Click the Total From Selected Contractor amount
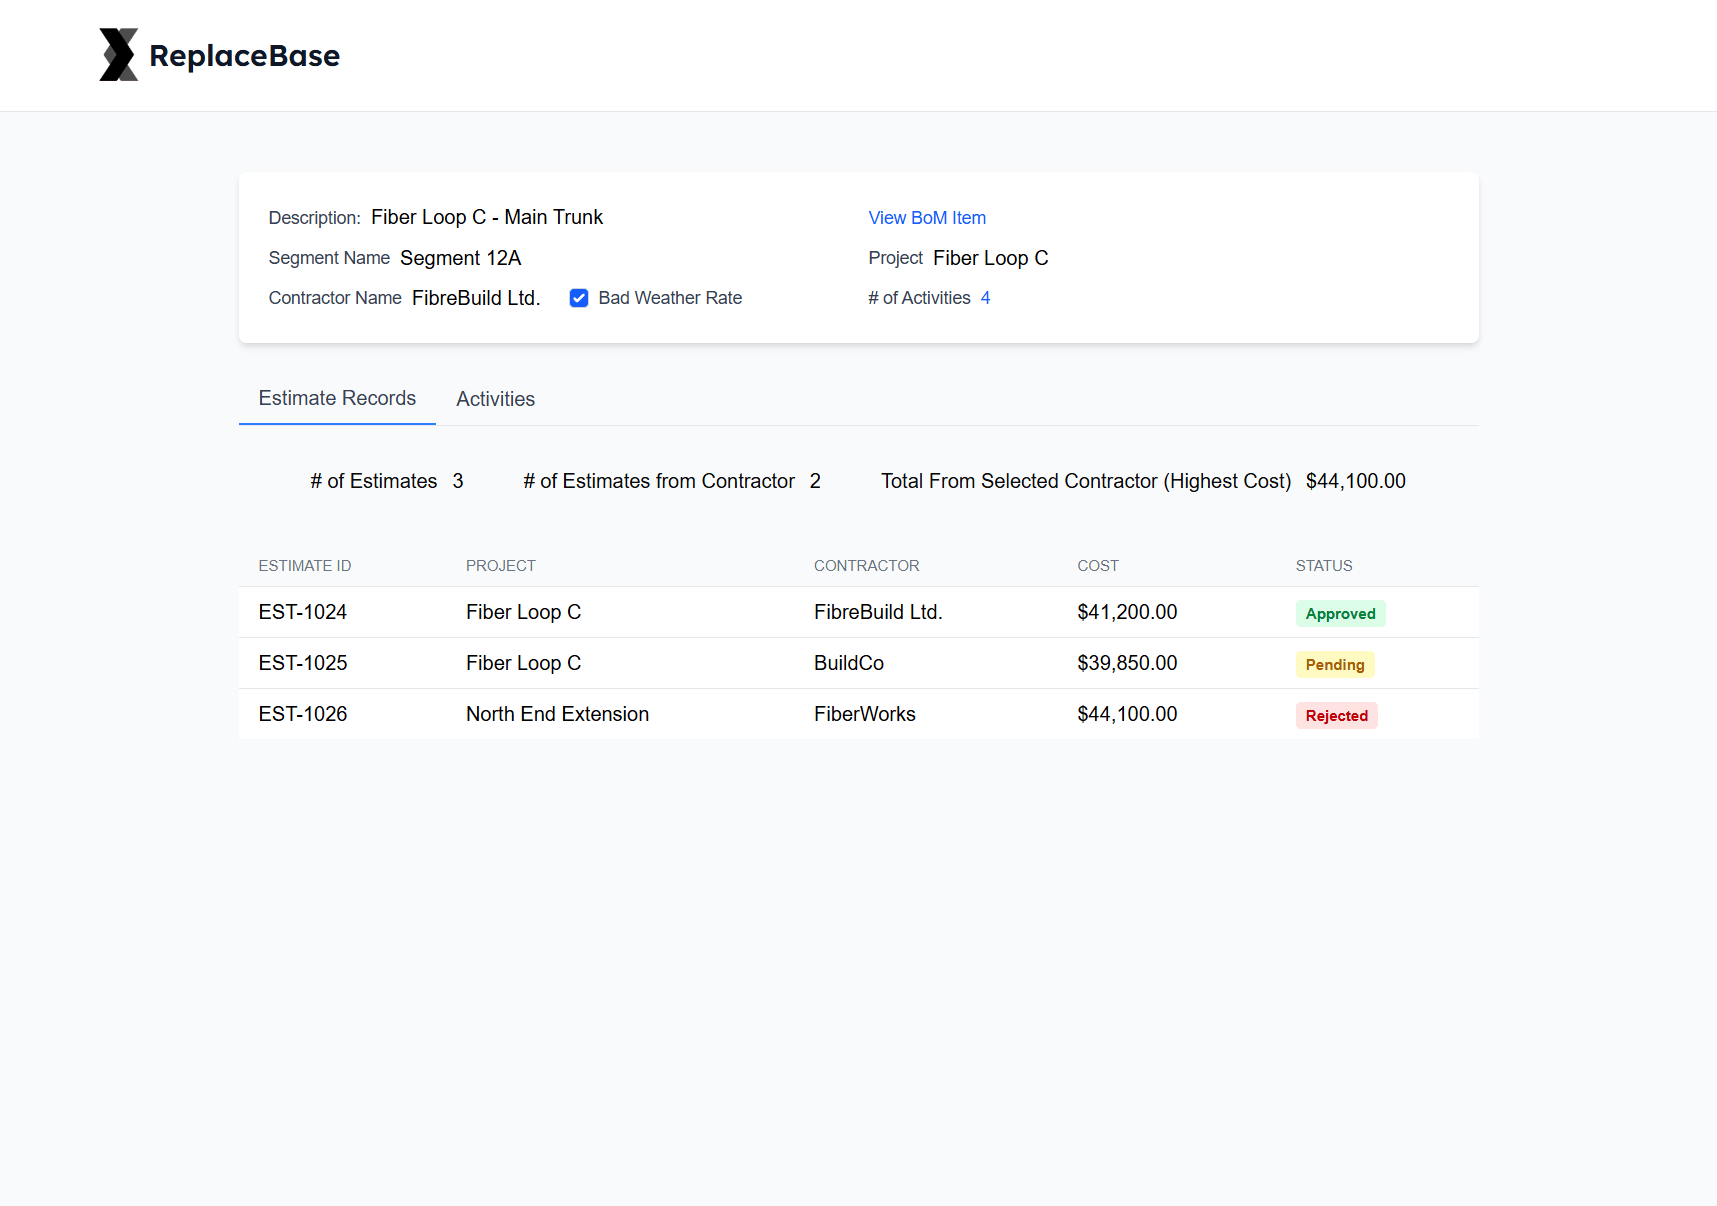This screenshot has width=1717, height=1206. click(x=1355, y=481)
